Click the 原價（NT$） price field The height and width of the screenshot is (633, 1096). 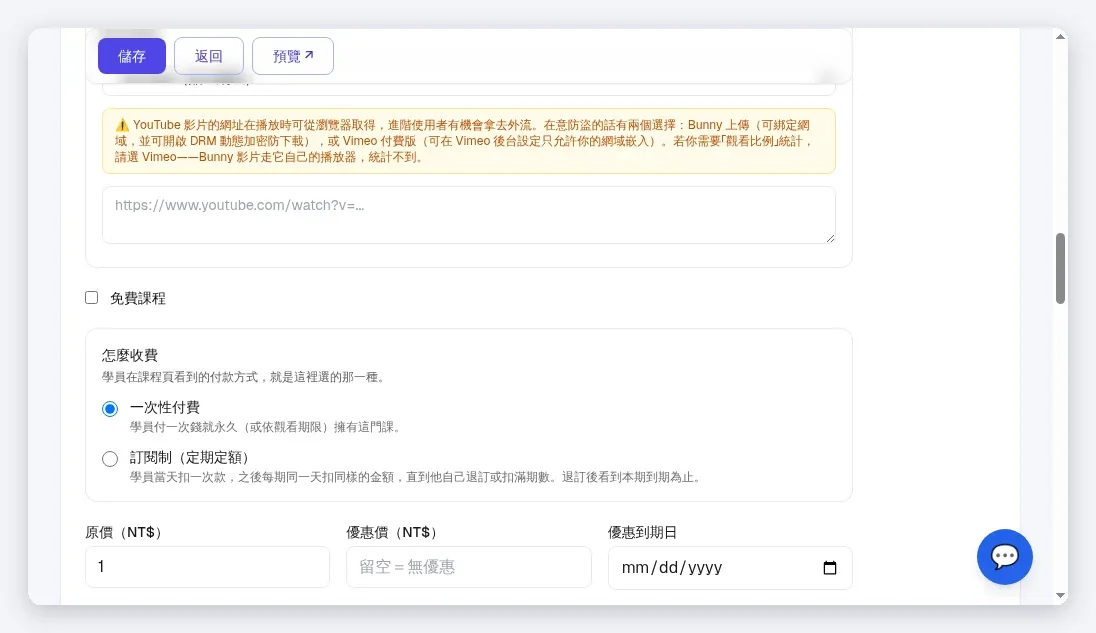point(207,567)
